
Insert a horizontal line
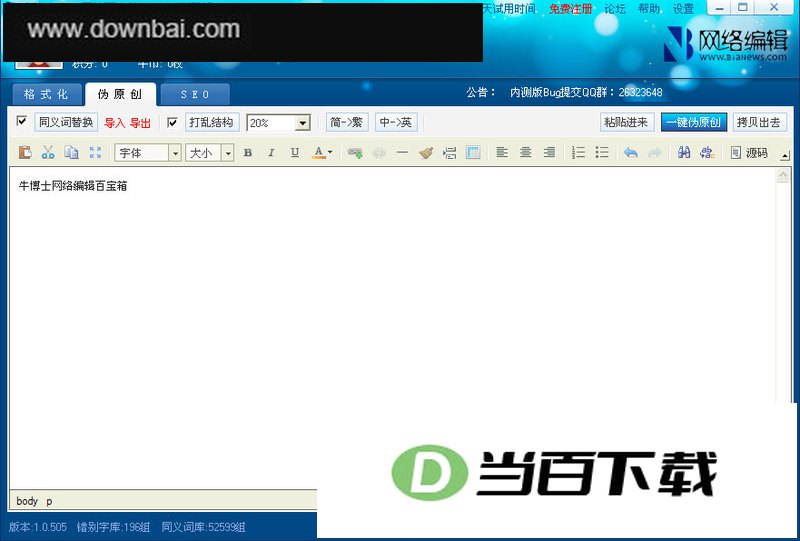coord(402,153)
